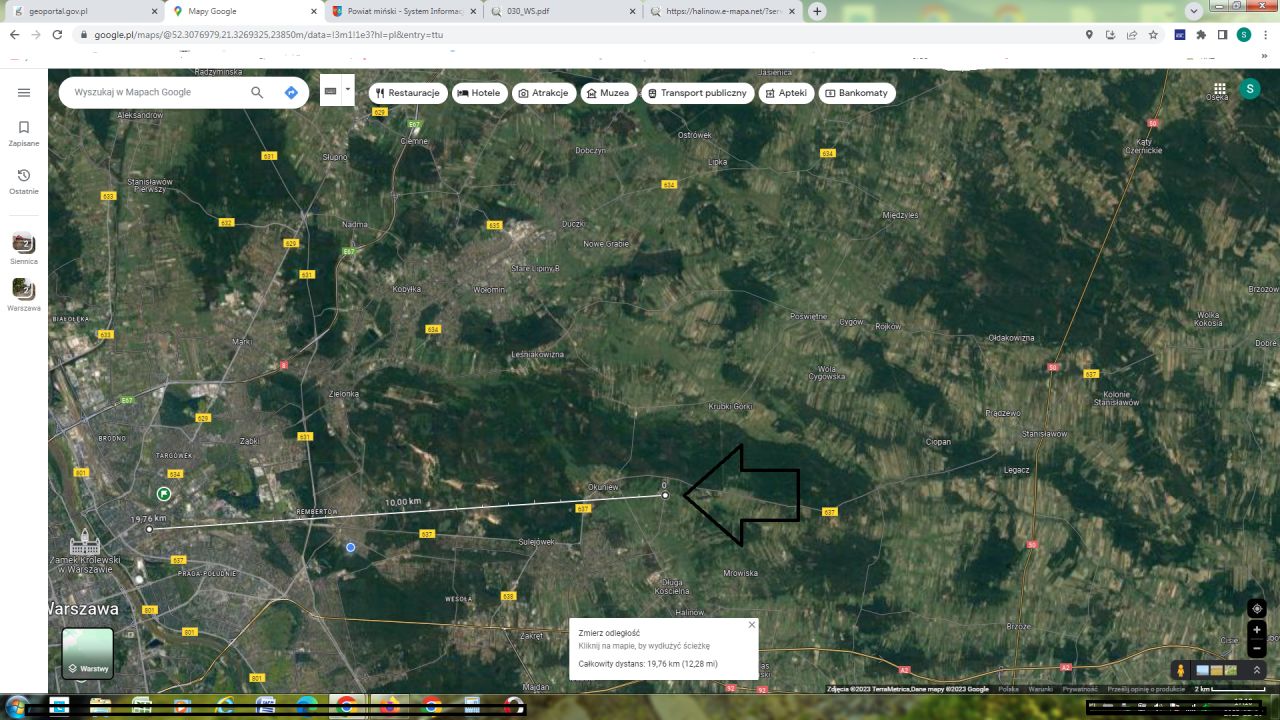Switch to the geoportal.gov.pl tab
The image size is (1280, 720).
click(85, 11)
